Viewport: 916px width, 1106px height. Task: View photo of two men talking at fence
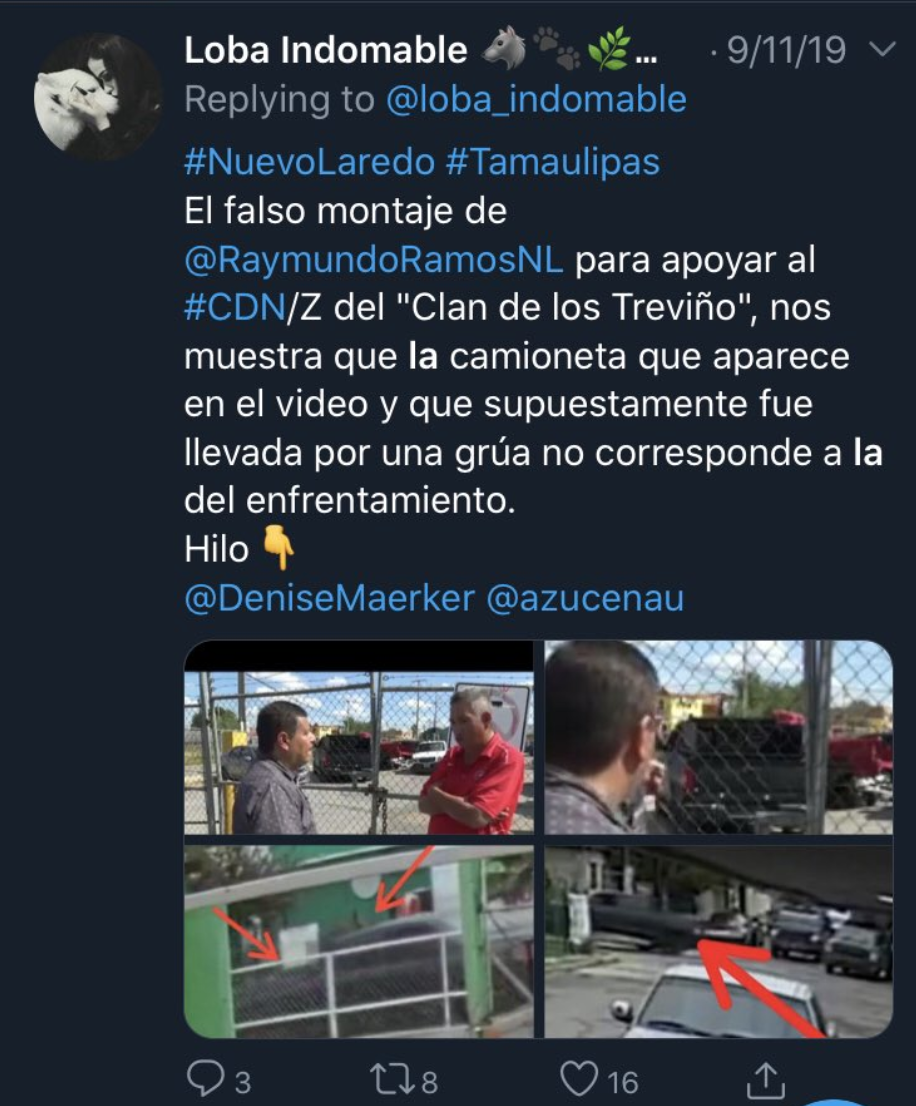tap(359, 737)
